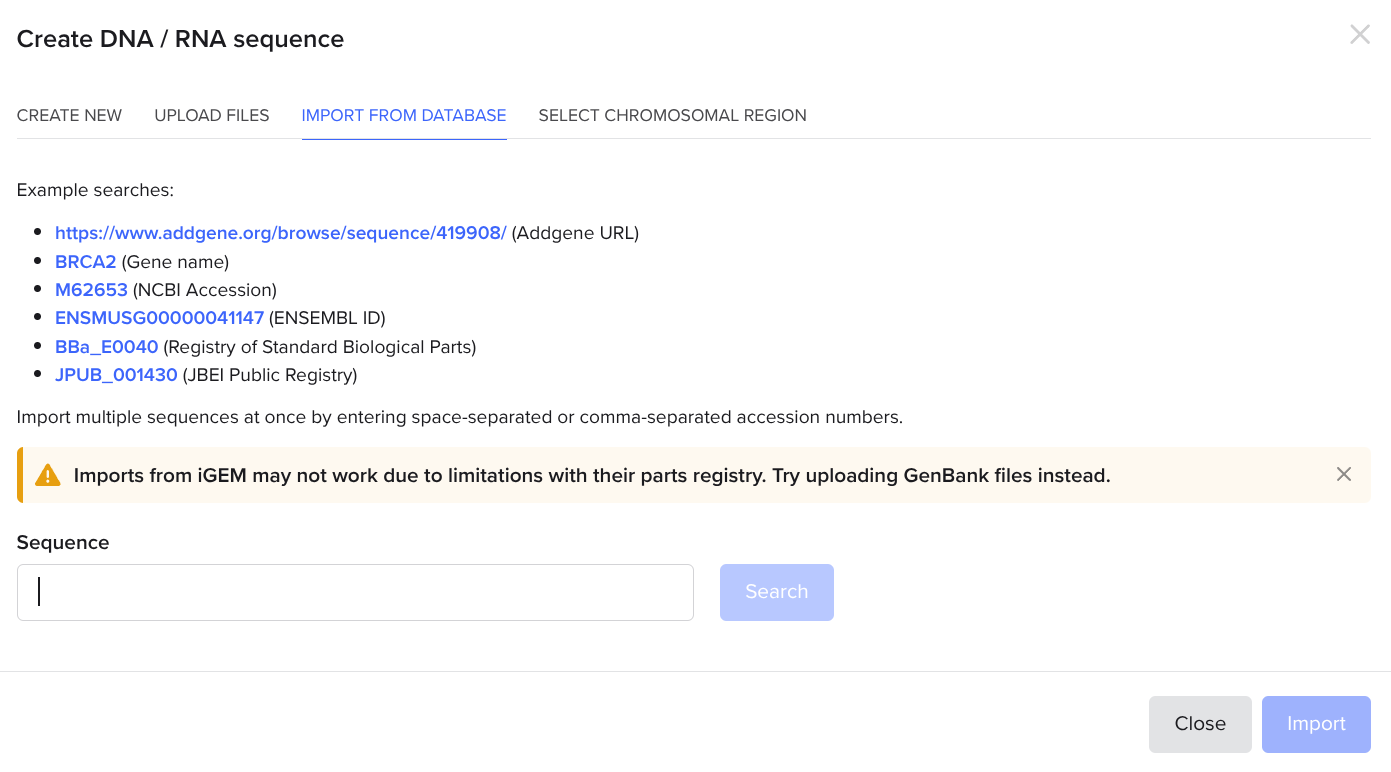Click the Sequence field label

pos(63,542)
